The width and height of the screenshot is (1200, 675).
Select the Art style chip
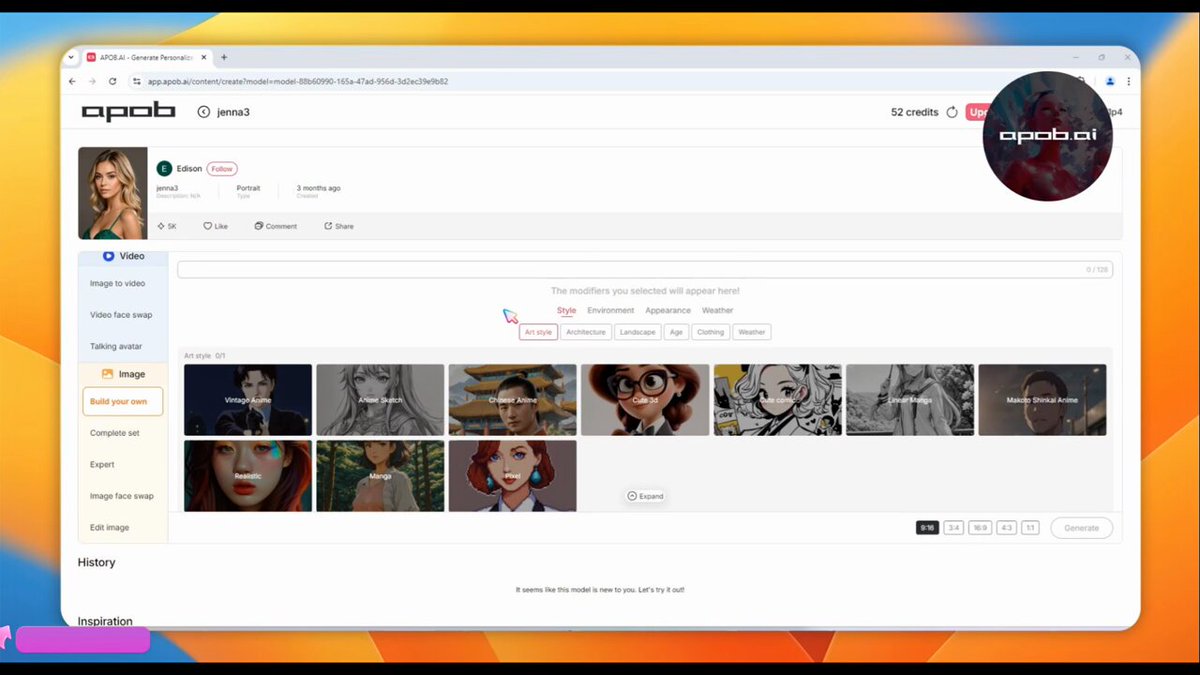[538, 332]
